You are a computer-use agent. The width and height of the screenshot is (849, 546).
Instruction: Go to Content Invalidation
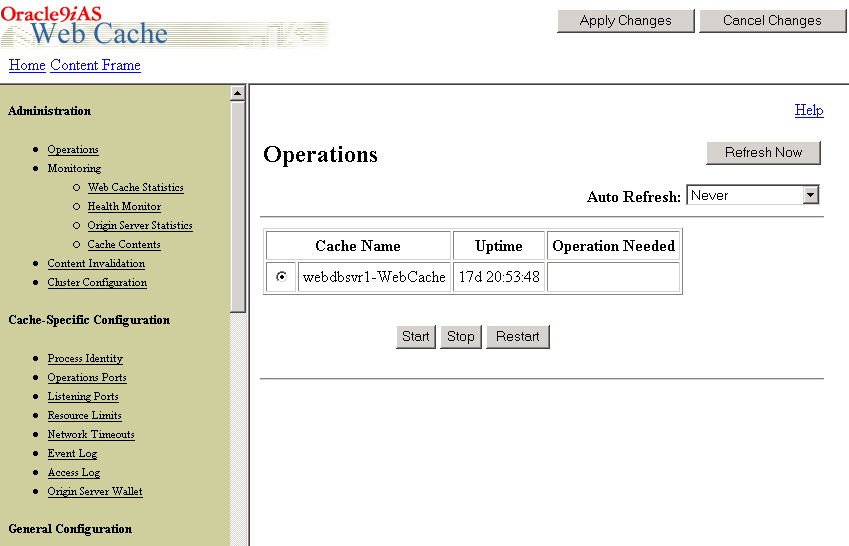pos(96,263)
